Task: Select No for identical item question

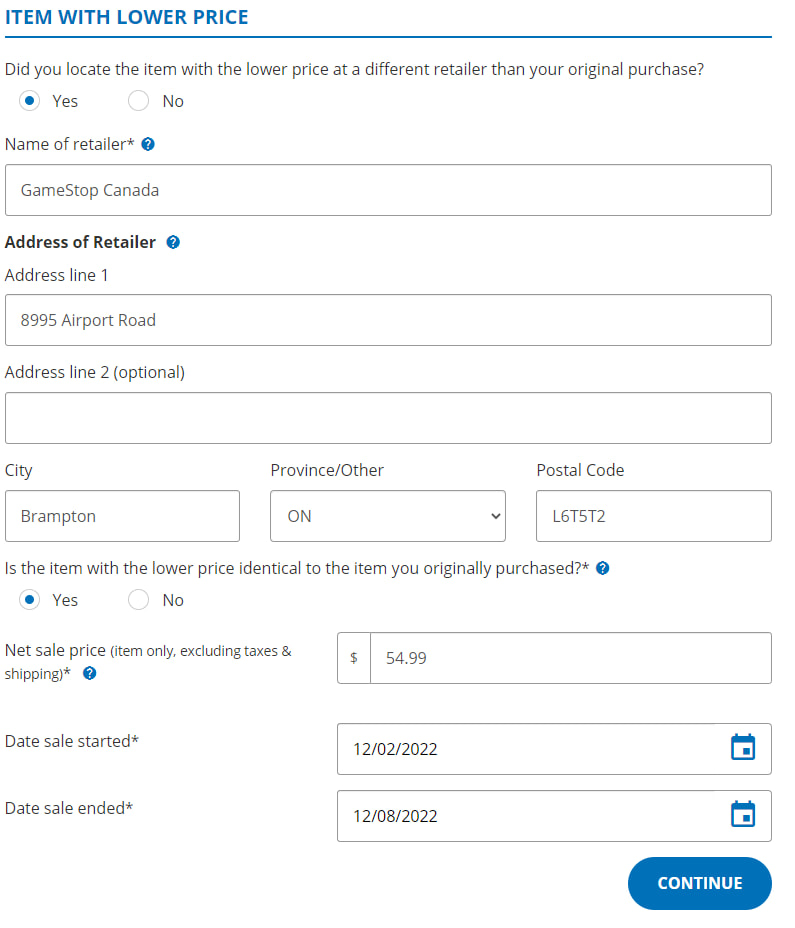Action: pos(139,600)
